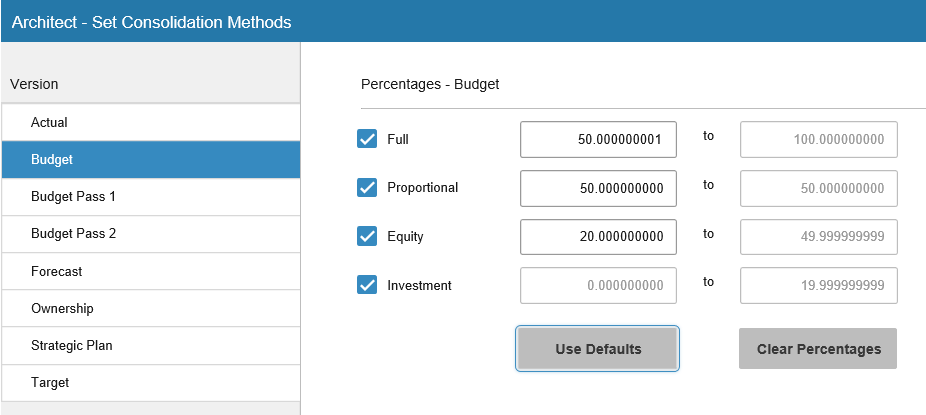
Task: Choose Budget Pass 1 version
Action: pos(150,197)
